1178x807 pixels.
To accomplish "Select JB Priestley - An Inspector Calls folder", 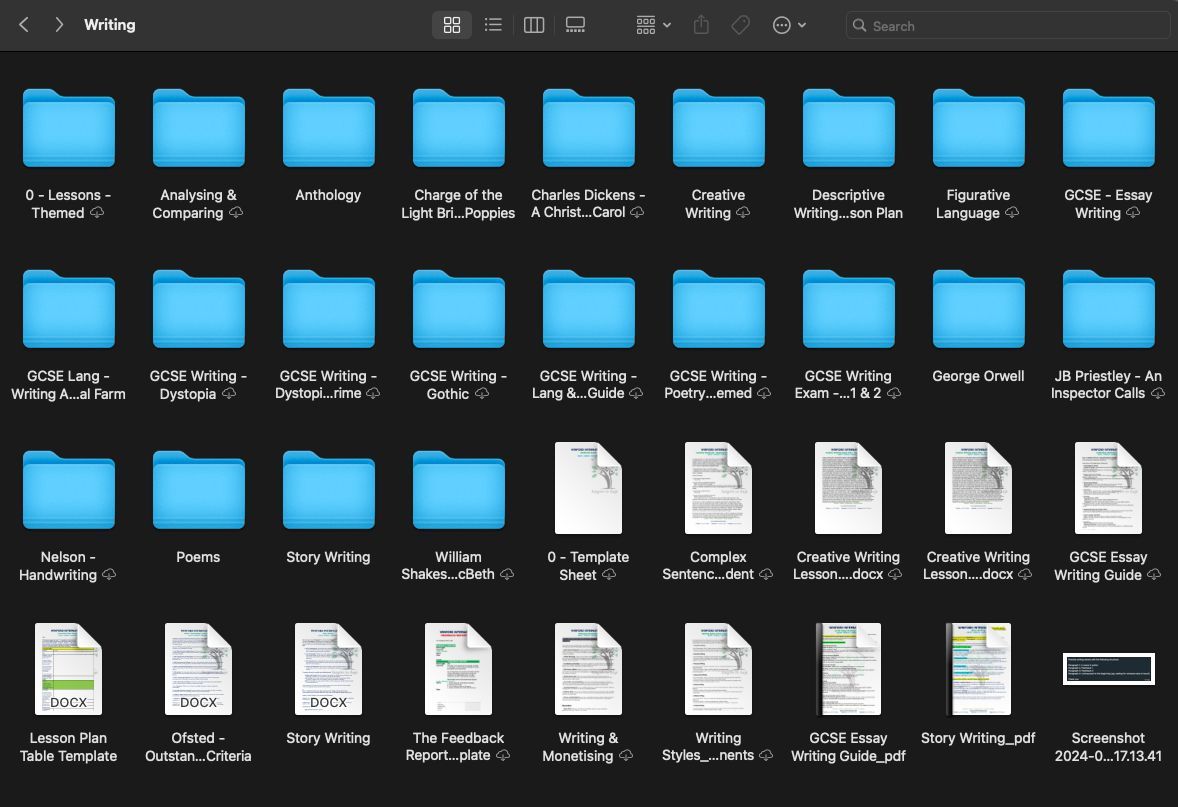I will [1108, 309].
